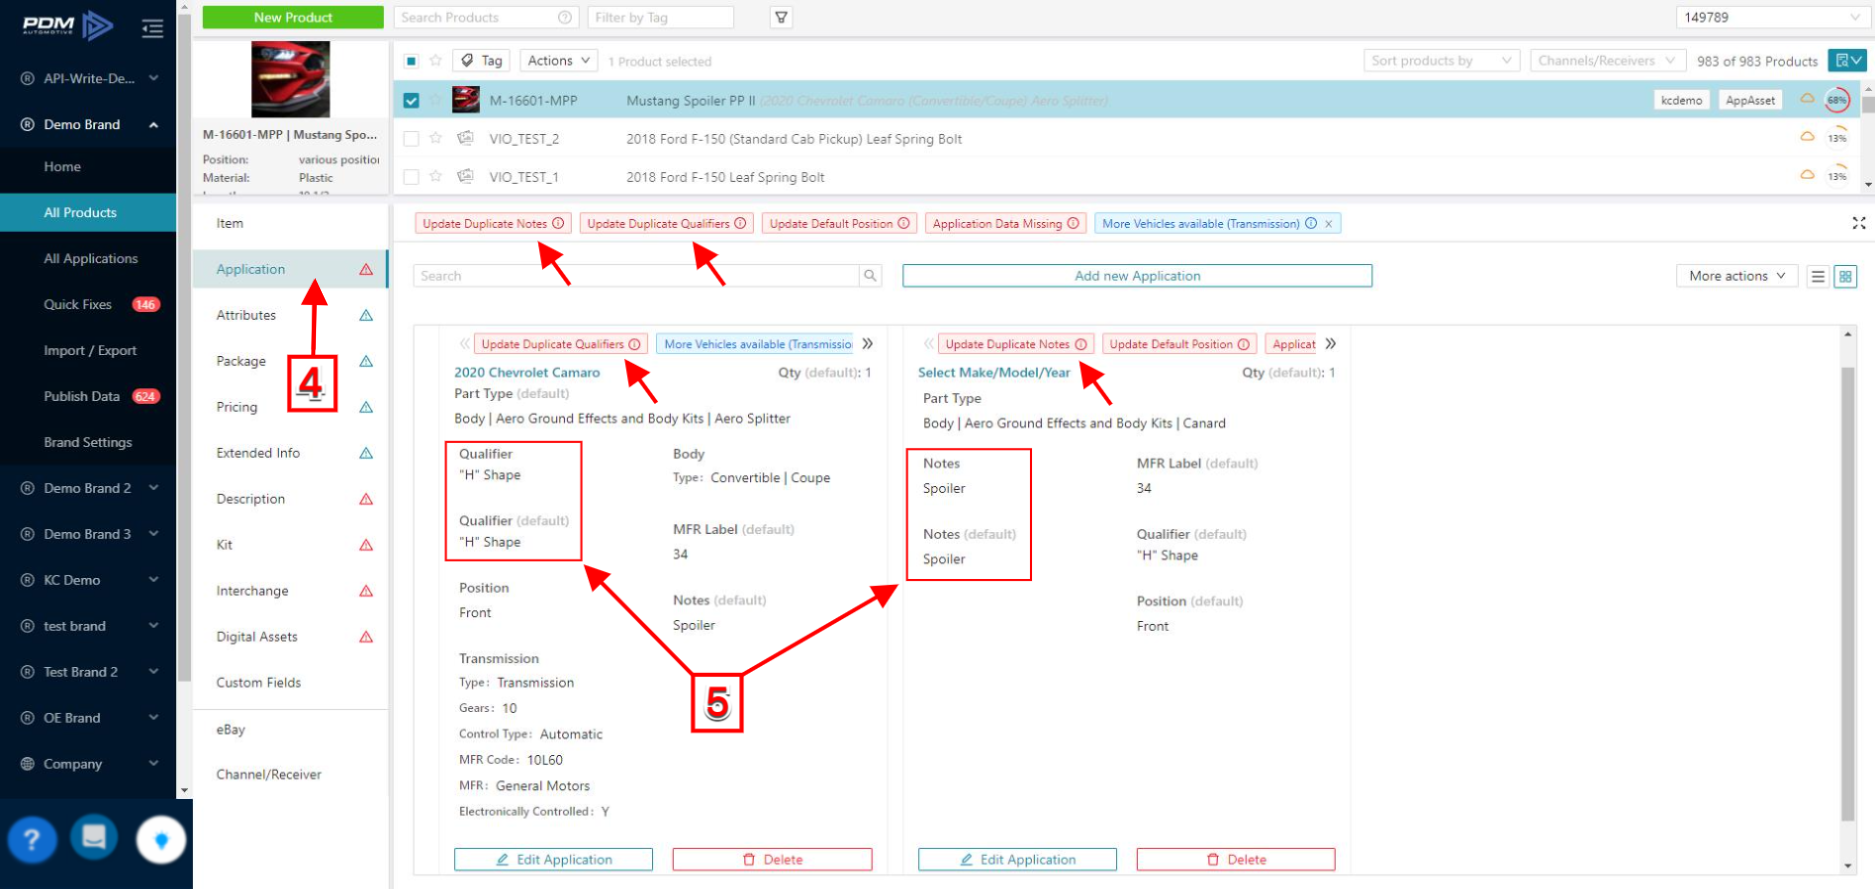This screenshot has height=889, width=1875.
Task: Open the More actions dropdown
Action: (x=1737, y=276)
